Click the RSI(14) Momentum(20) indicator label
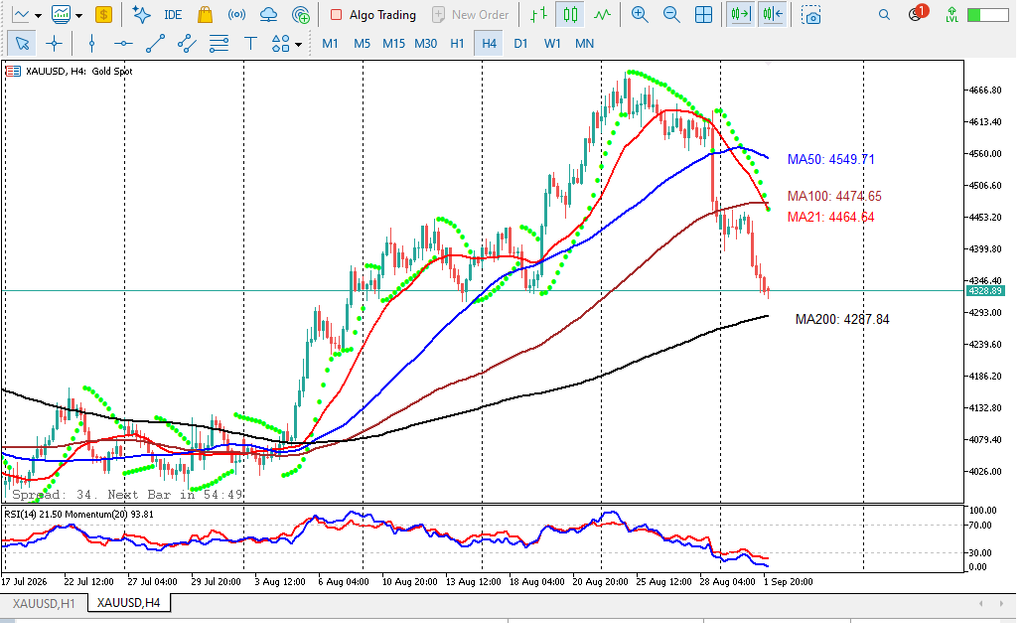Image resolution: width=1024 pixels, height=623 pixels. 79,515
